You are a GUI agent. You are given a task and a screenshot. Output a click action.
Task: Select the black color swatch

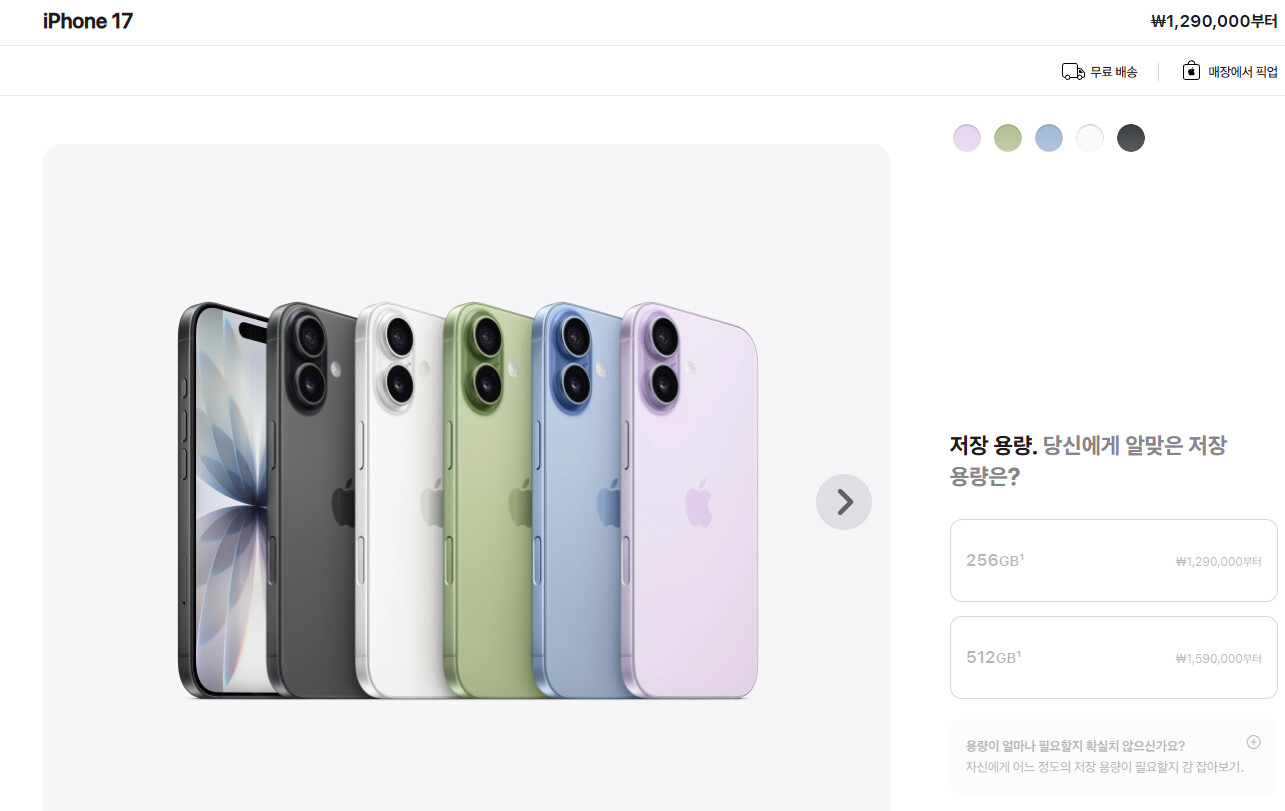pos(1131,138)
